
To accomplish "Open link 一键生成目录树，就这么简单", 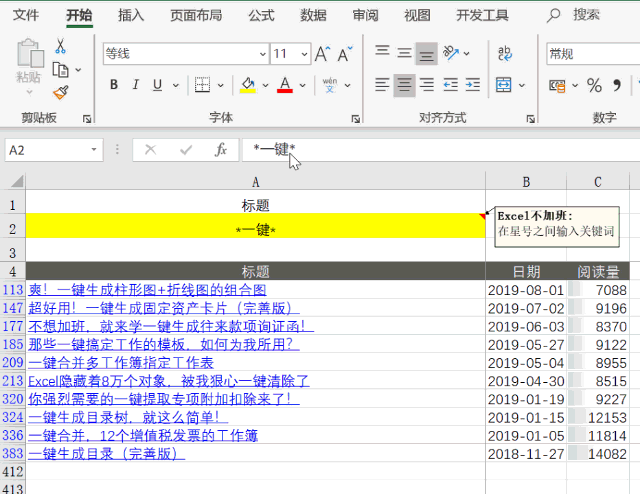I will [128, 417].
